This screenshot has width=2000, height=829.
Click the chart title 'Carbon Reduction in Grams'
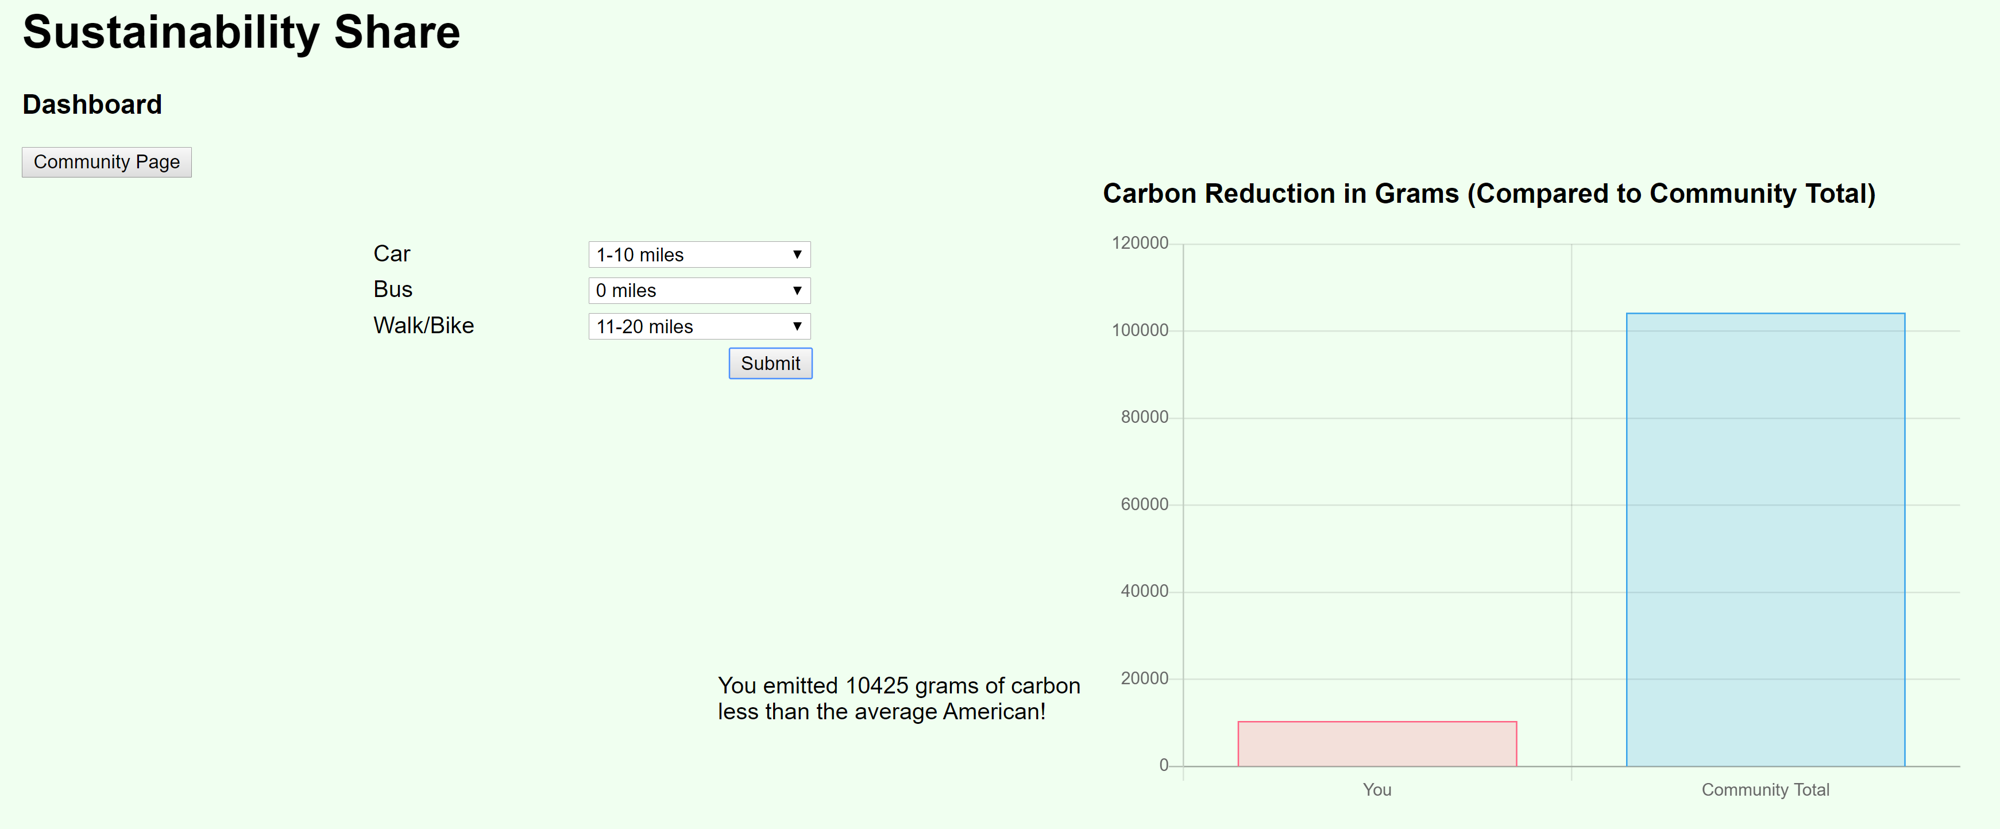pyautogui.click(x=1489, y=194)
